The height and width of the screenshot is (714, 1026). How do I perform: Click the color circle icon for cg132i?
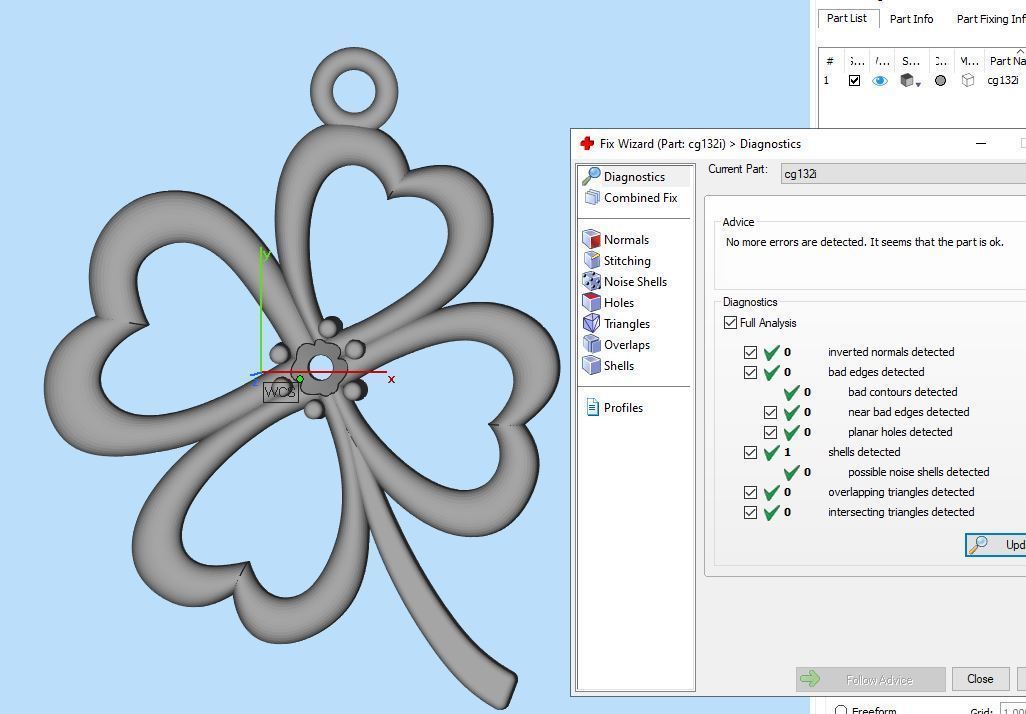(x=940, y=80)
